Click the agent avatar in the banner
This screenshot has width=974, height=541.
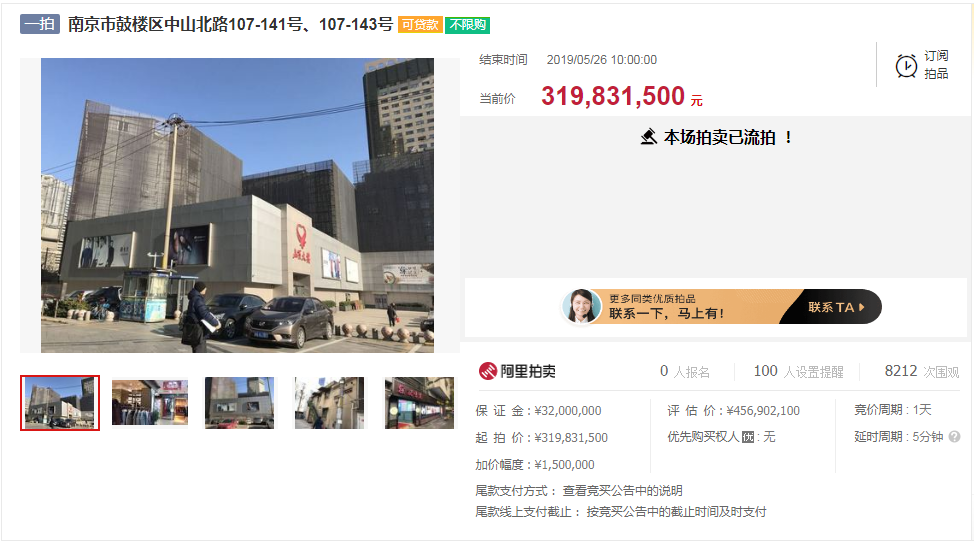pyautogui.click(x=581, y=307)
